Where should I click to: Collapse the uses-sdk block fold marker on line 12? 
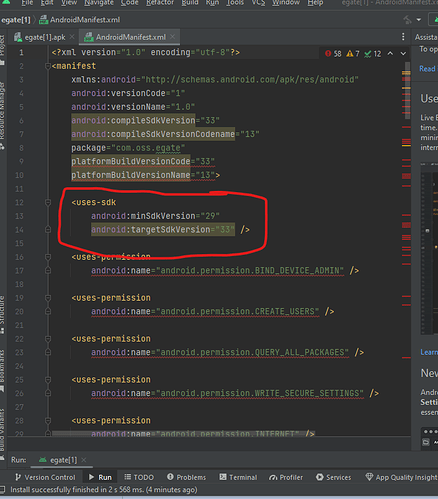click(48, 202)
